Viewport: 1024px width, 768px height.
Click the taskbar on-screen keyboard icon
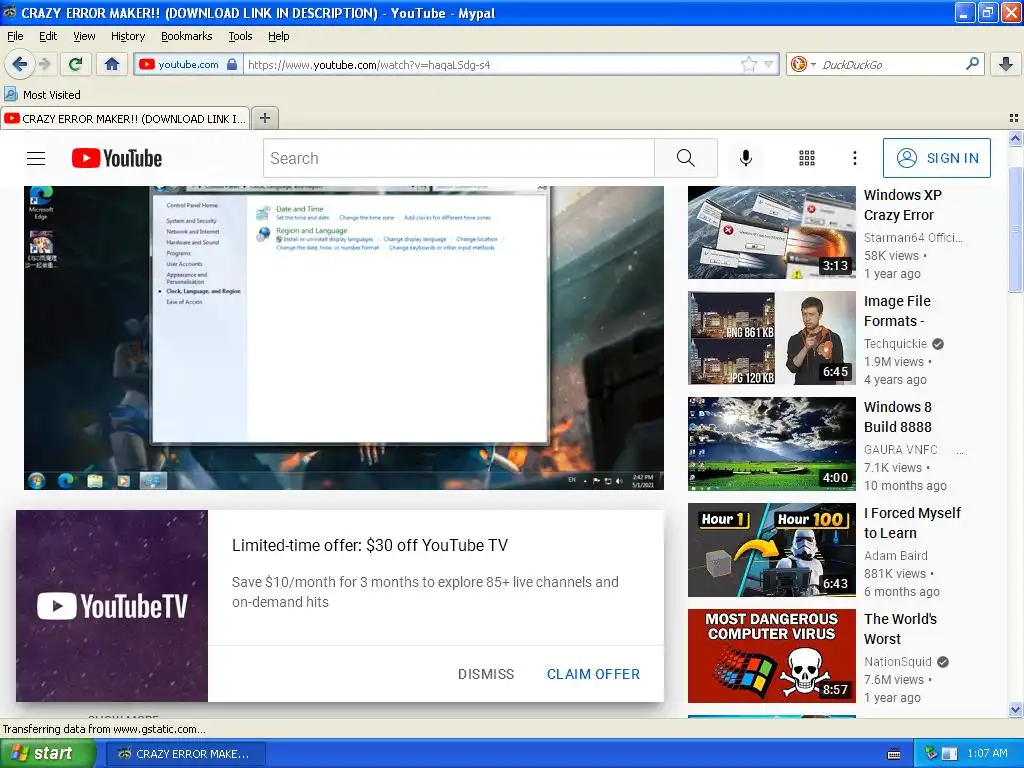click(894, 754)
